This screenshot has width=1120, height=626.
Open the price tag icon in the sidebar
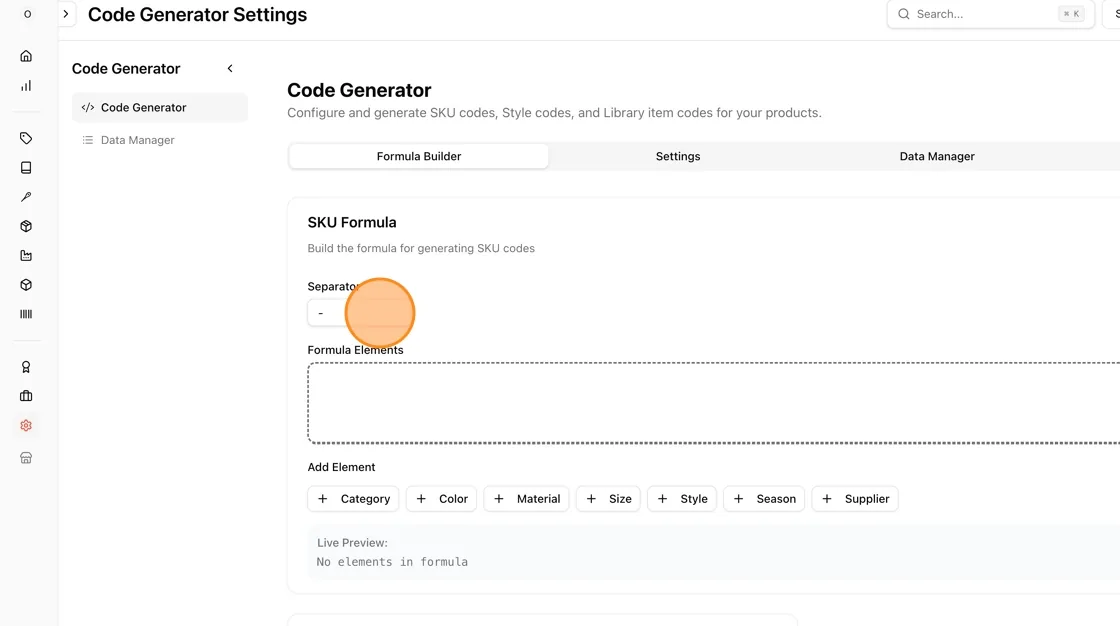tap(26, 138)
